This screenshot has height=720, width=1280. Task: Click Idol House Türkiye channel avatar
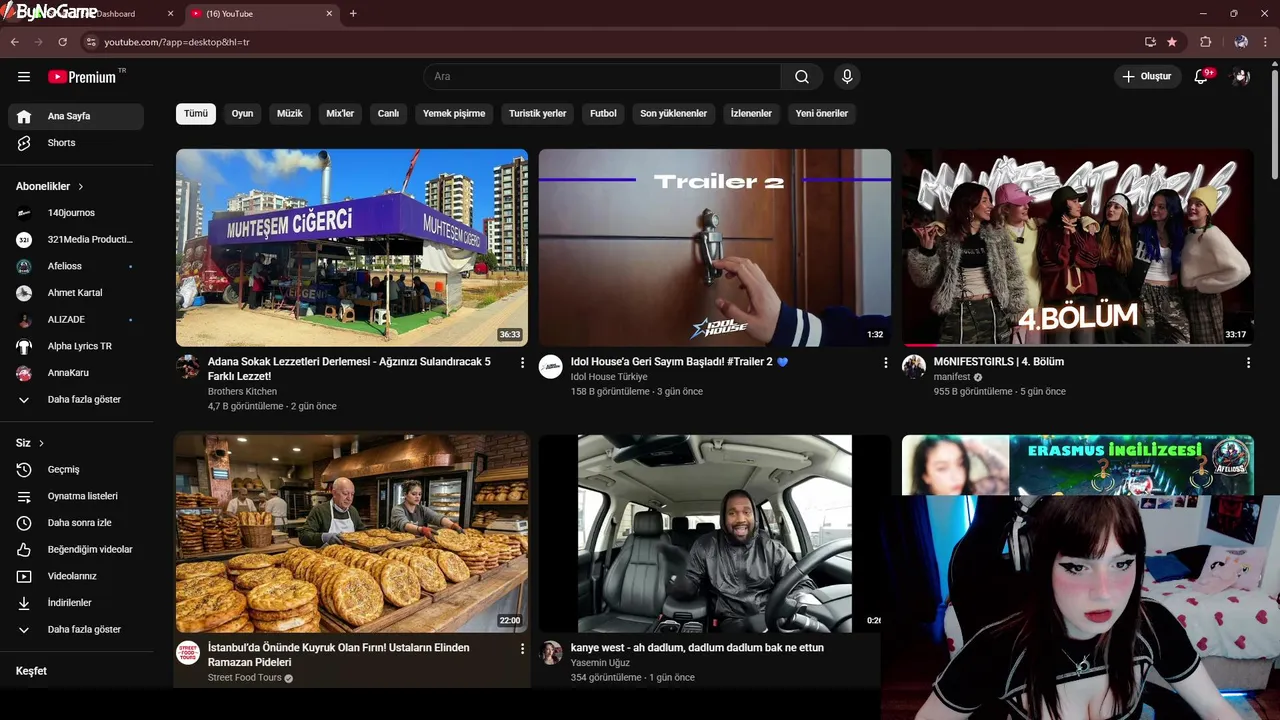point(551,367)
